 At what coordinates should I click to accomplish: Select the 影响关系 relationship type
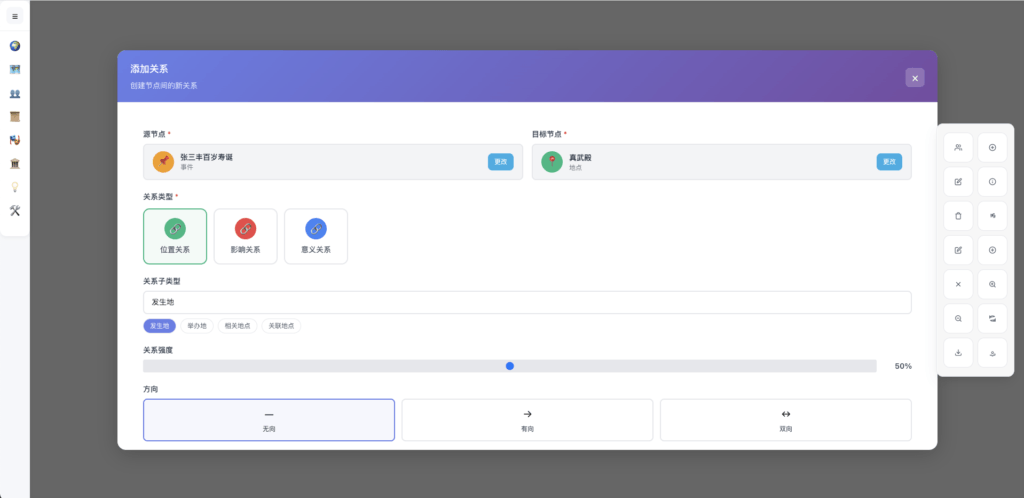tap(246, 236)
